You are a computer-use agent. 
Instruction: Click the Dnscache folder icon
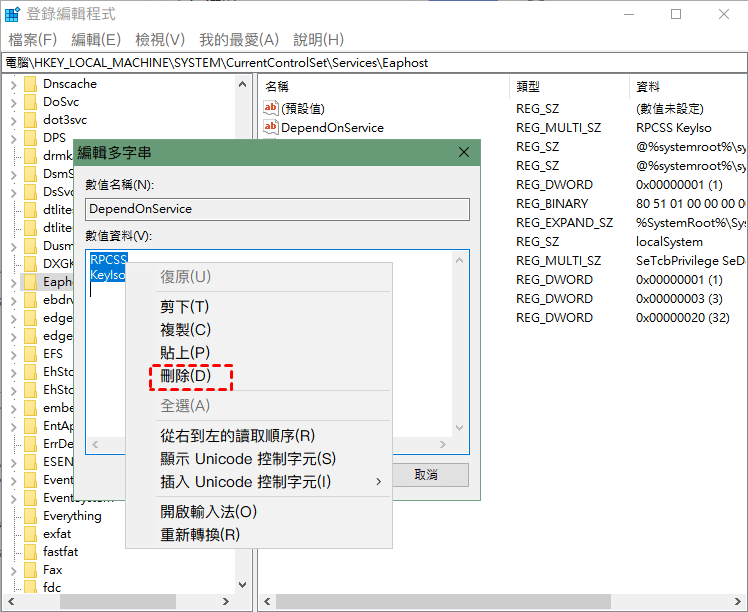(x=30, y=84)
